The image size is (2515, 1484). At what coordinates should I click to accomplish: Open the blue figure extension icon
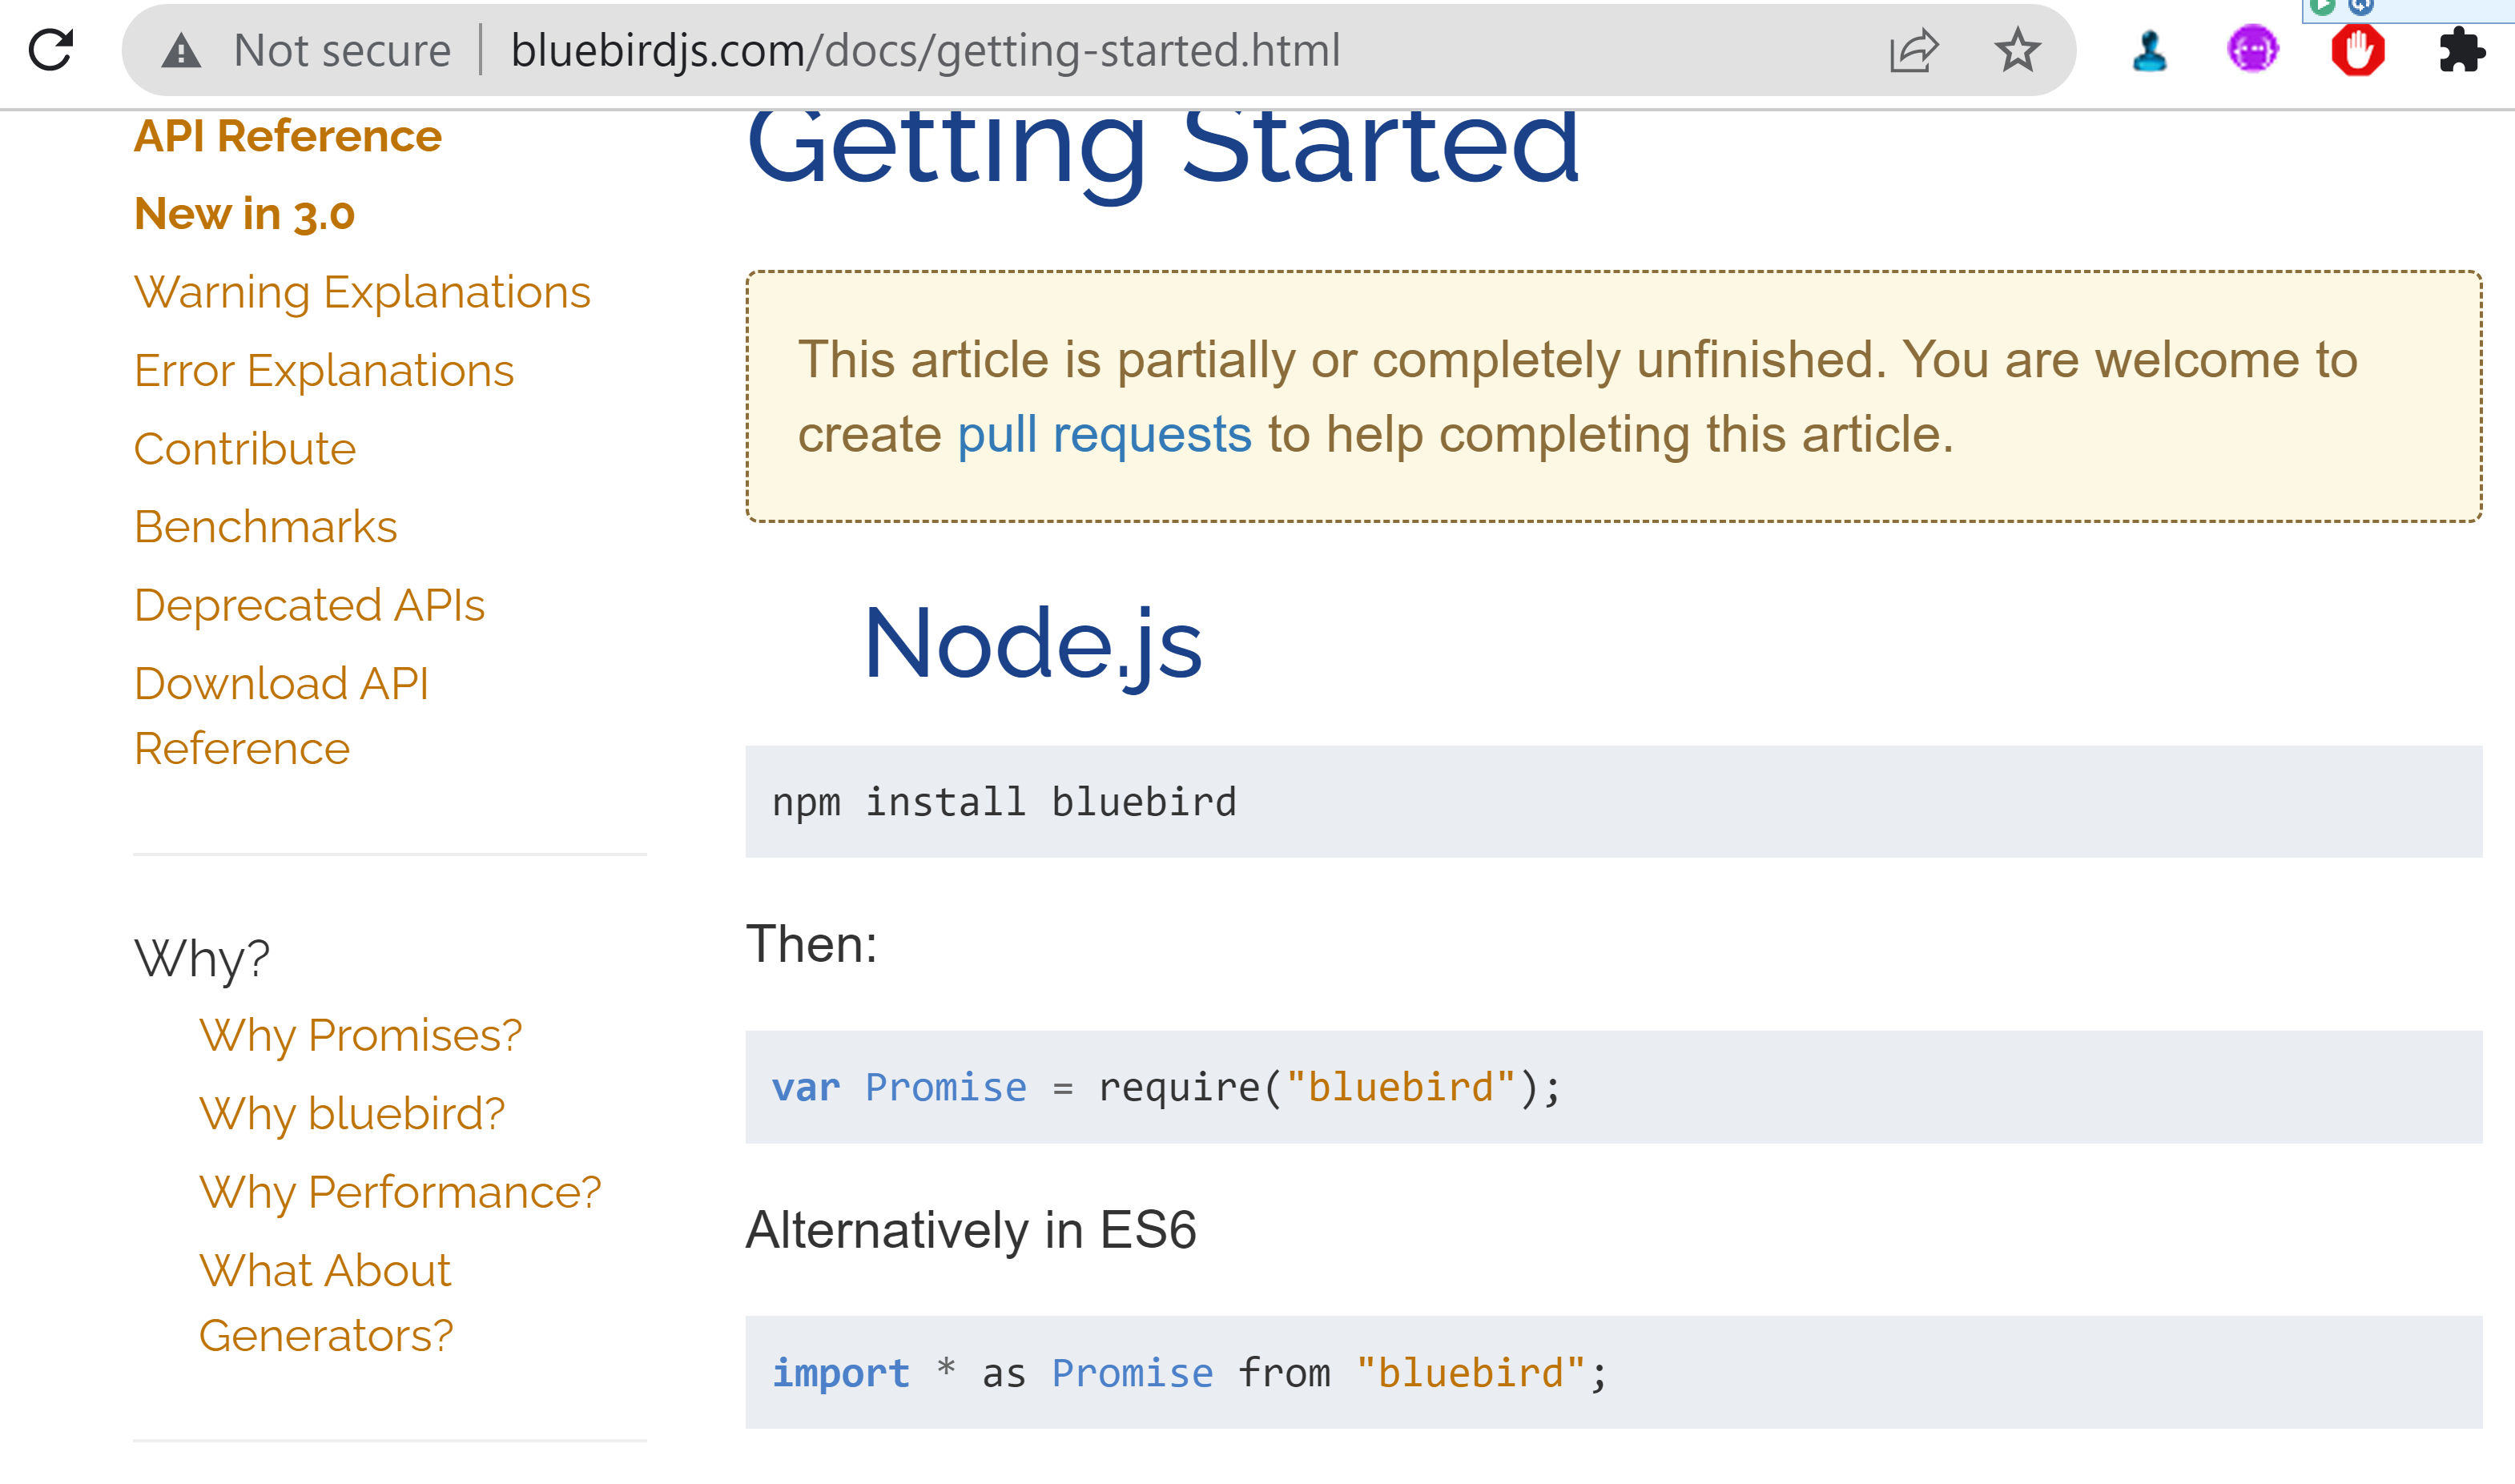click(x=2149, y=50)
